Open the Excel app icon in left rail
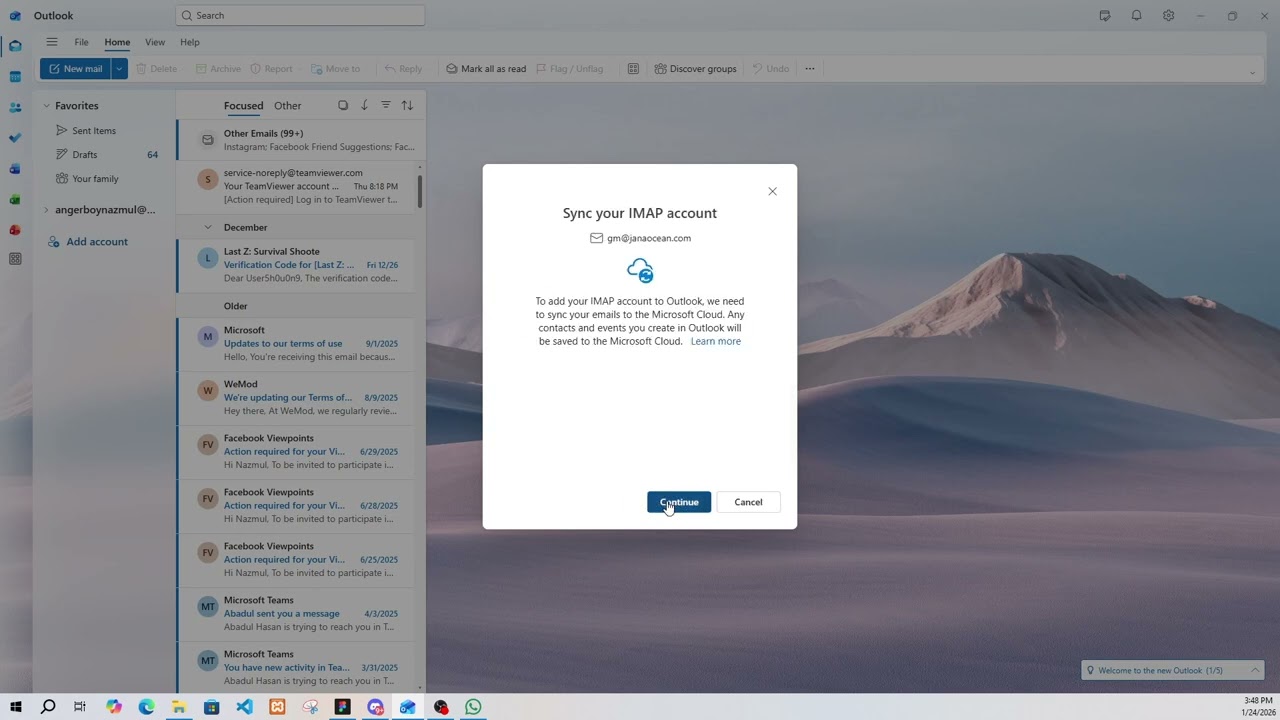1280x720 pixels. pos(15,199)
